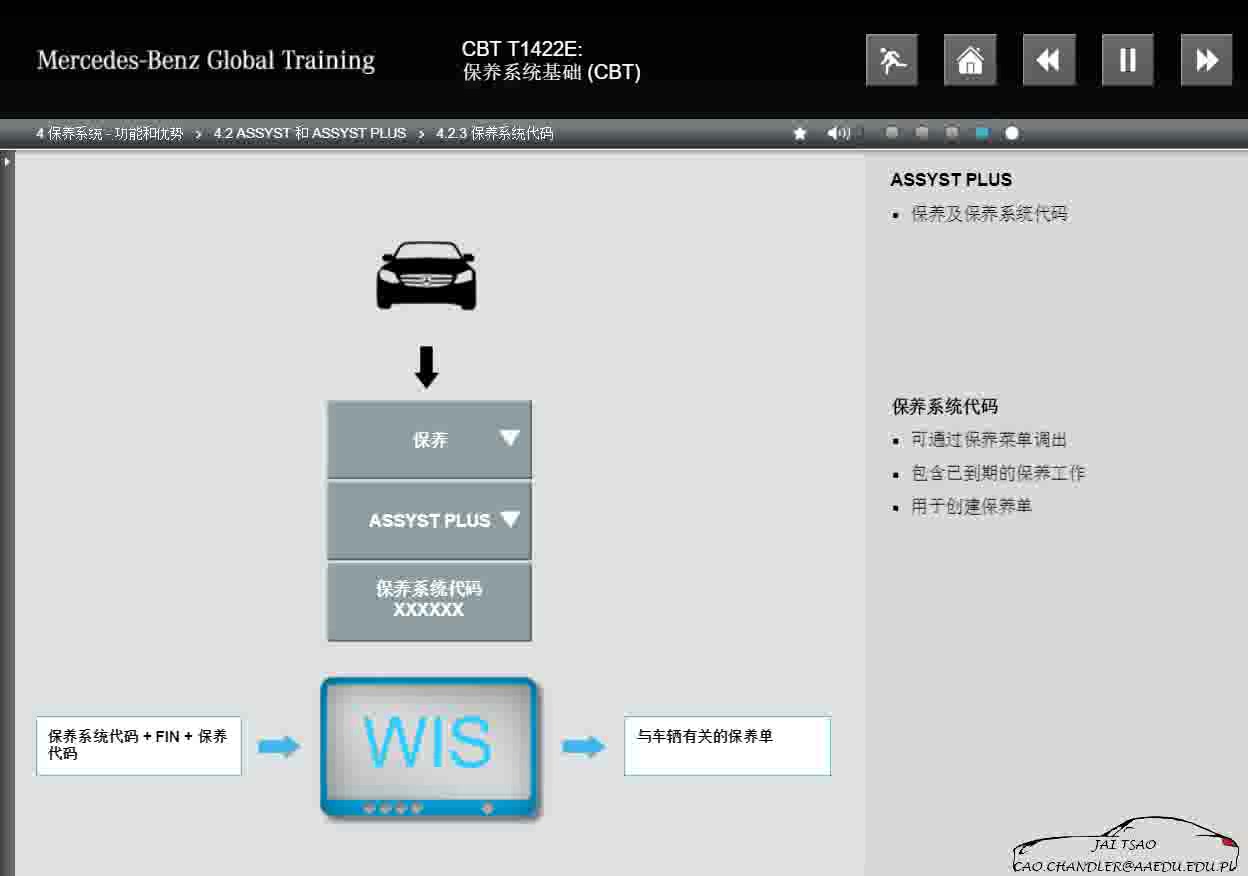This screenshot has height=876, width=1248.
Task: Pause the training playback
Action: click(x=1128, y=60)
